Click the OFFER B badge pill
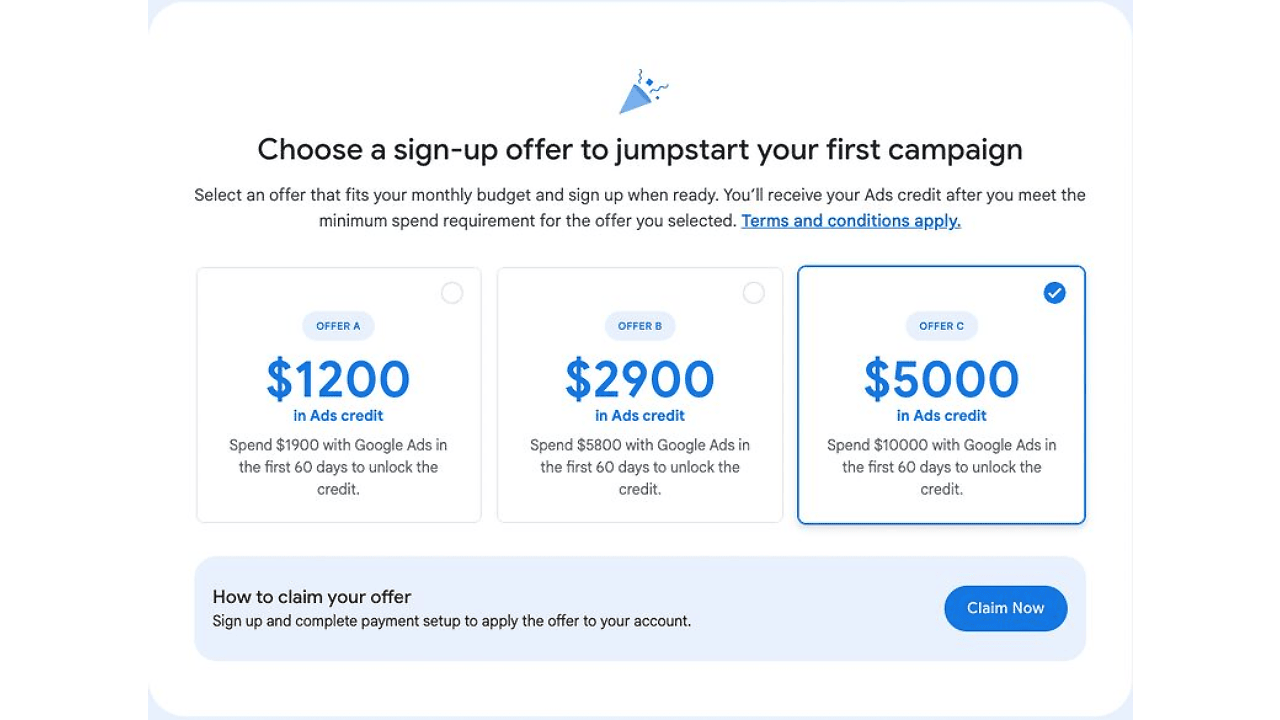This screenshot has width=1280, height=720. coord(640,326)
